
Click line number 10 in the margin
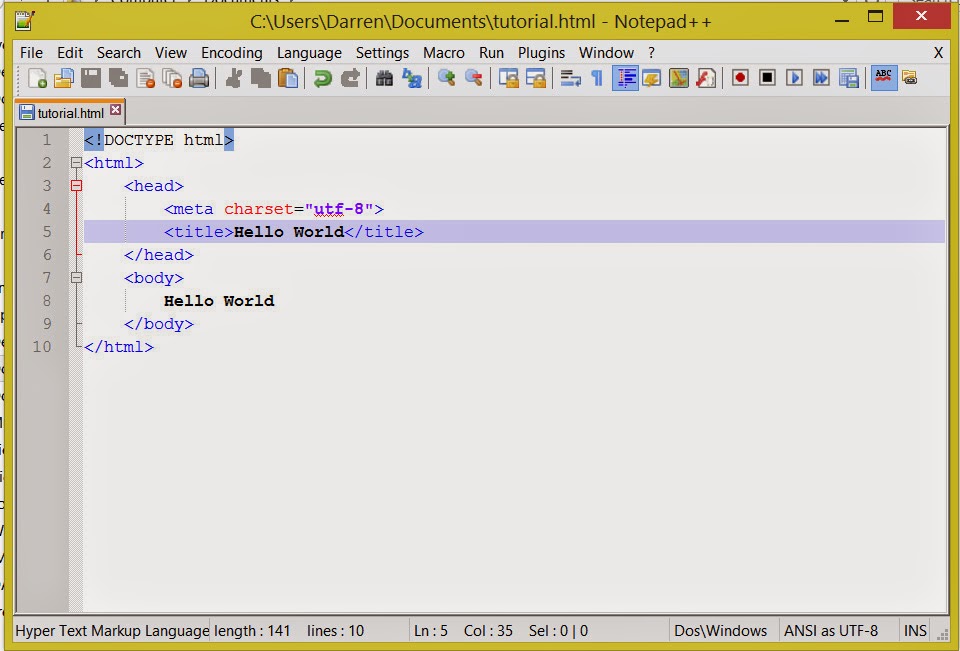click(42, 347)
